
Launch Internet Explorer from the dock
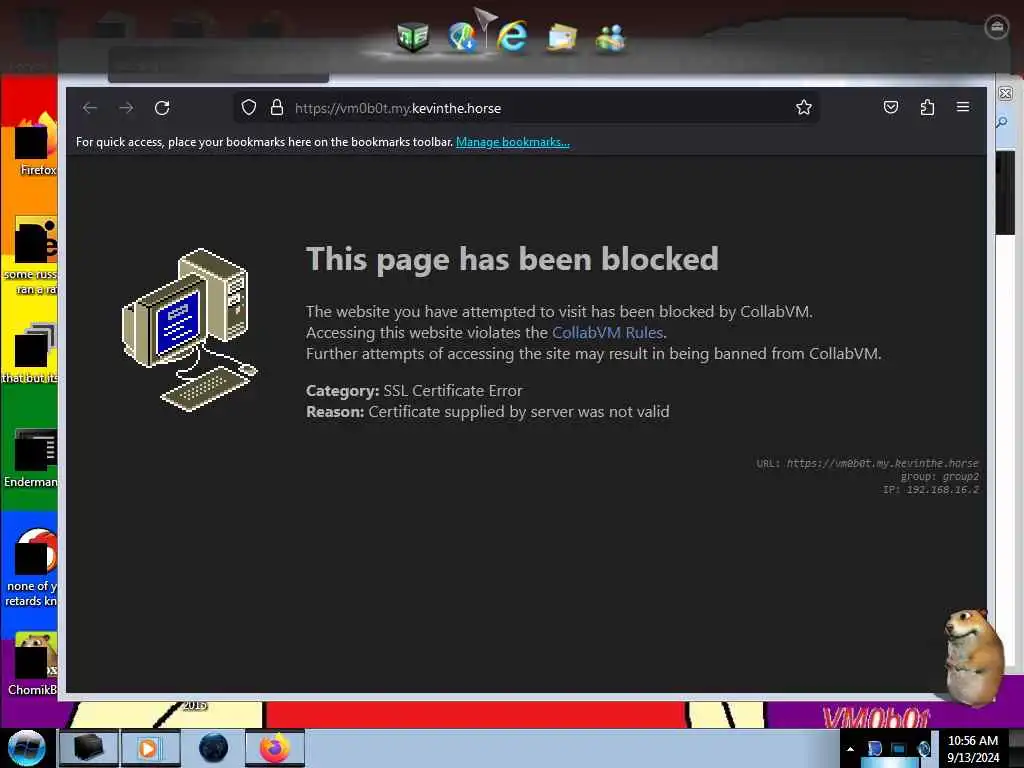[x=512, y=37]
